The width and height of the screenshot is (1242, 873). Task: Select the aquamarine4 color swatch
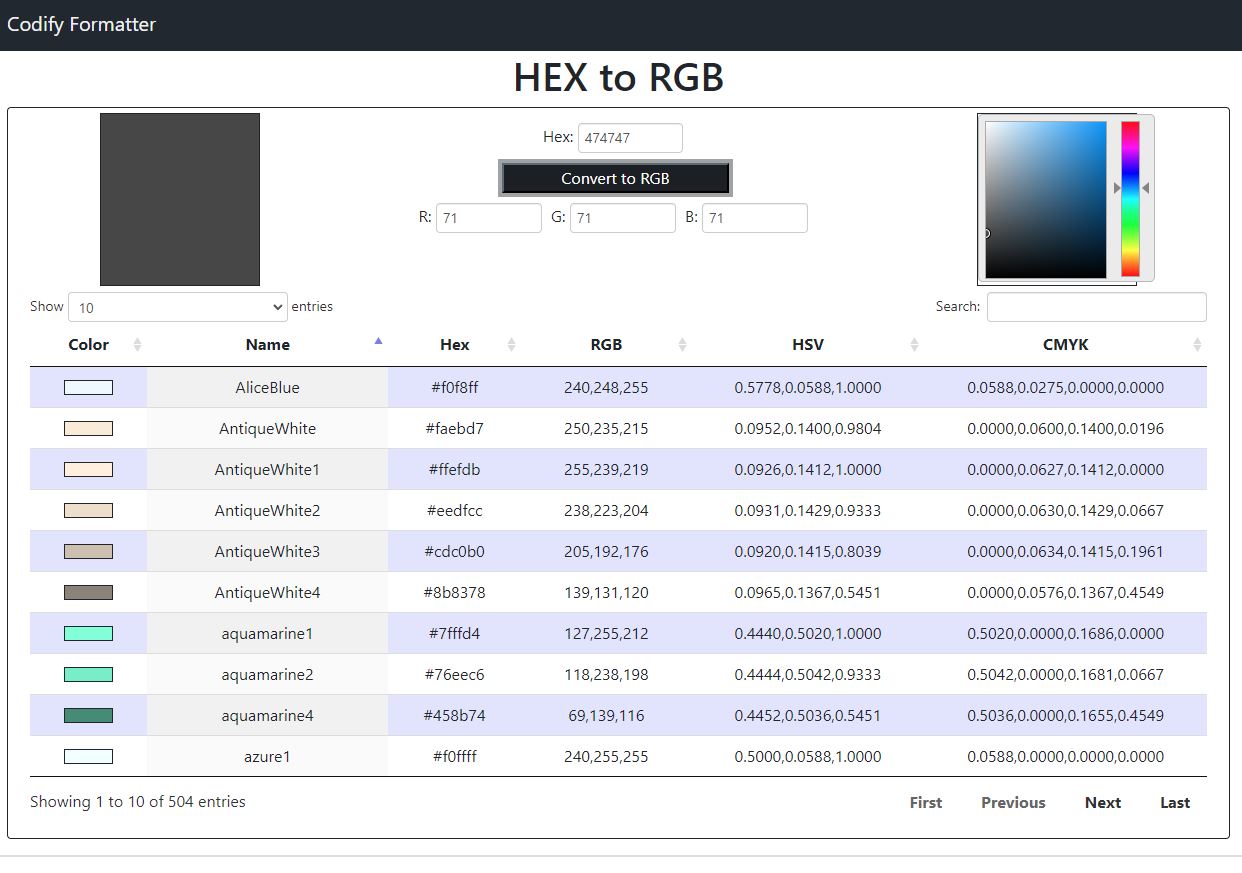88,716
